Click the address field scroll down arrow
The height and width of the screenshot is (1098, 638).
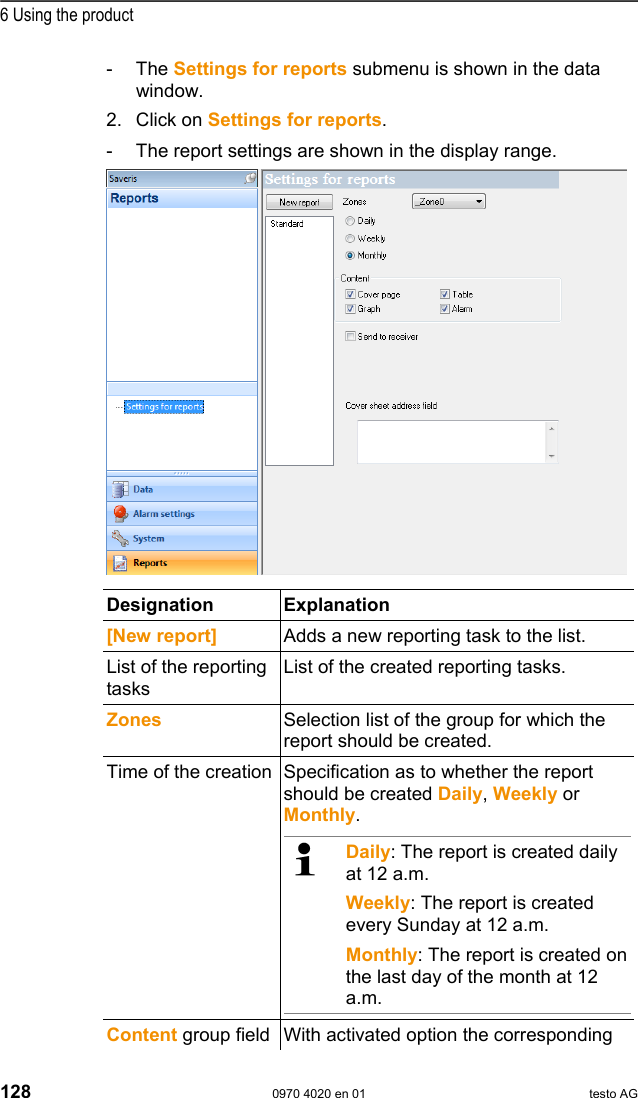552,457
